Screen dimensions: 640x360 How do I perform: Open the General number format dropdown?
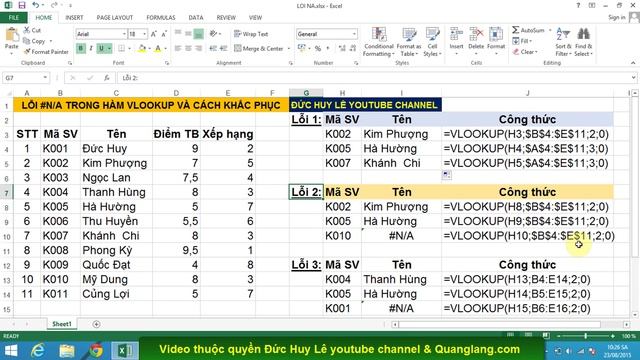tap(354, 34)
